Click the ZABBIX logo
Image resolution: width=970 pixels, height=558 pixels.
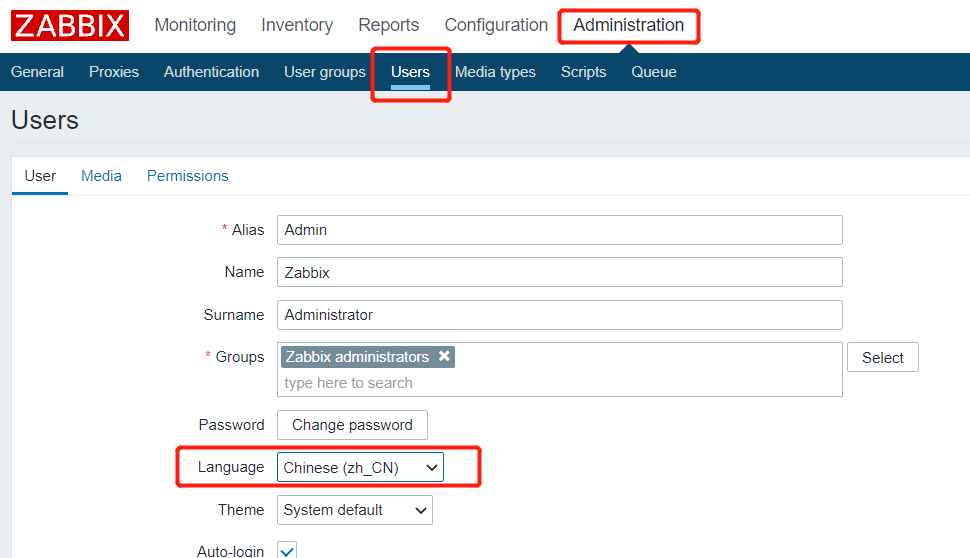[70, 25]
